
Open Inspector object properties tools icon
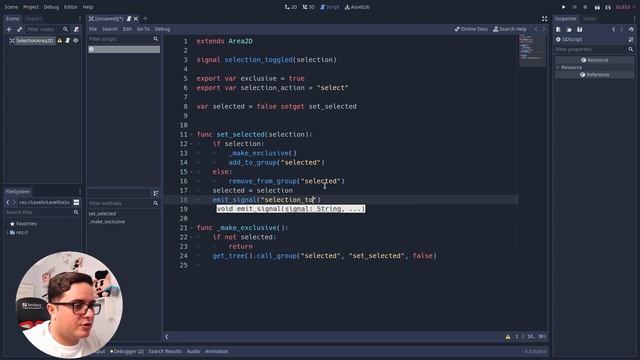pos(631,39)
